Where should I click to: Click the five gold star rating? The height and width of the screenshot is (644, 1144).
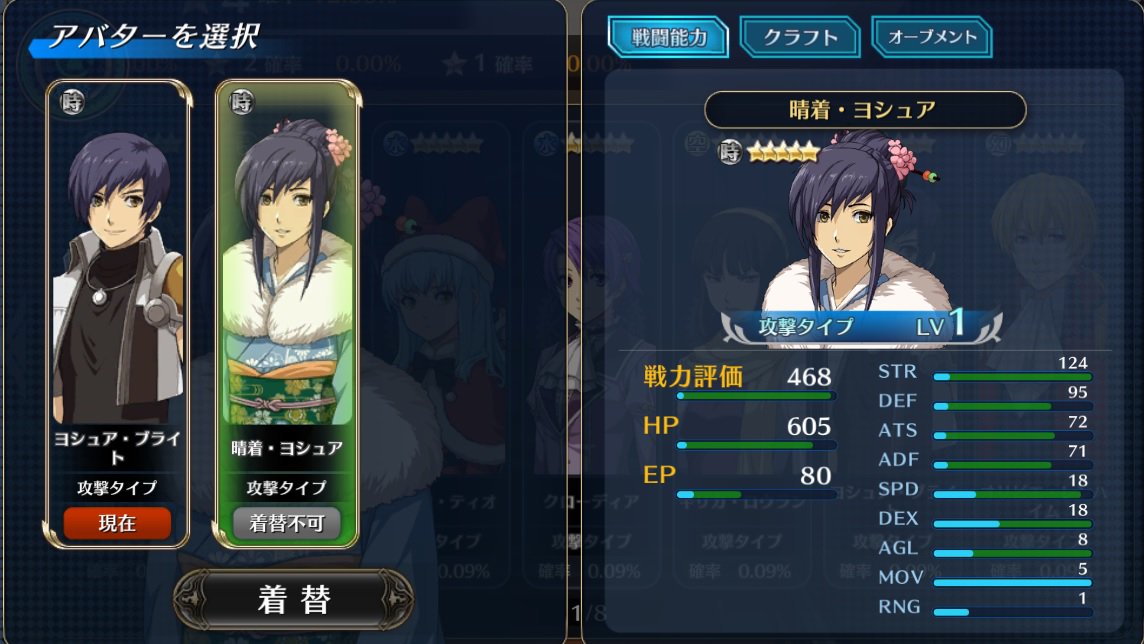[784, 152]
